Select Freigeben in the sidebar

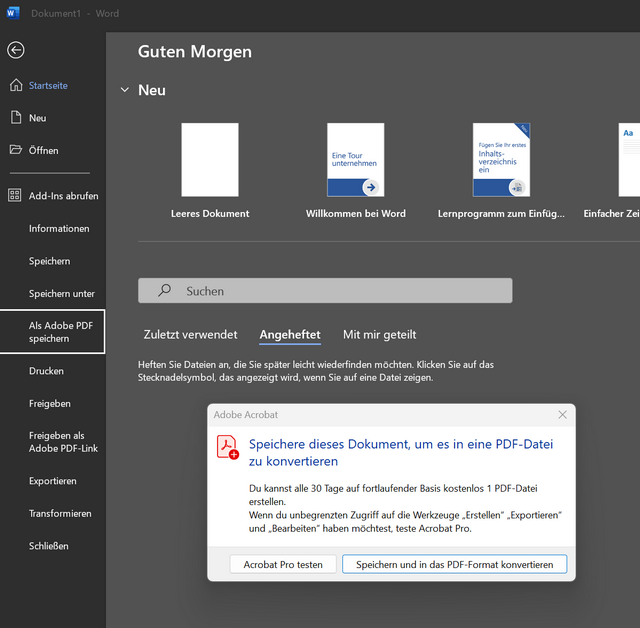tap(50, 404)
